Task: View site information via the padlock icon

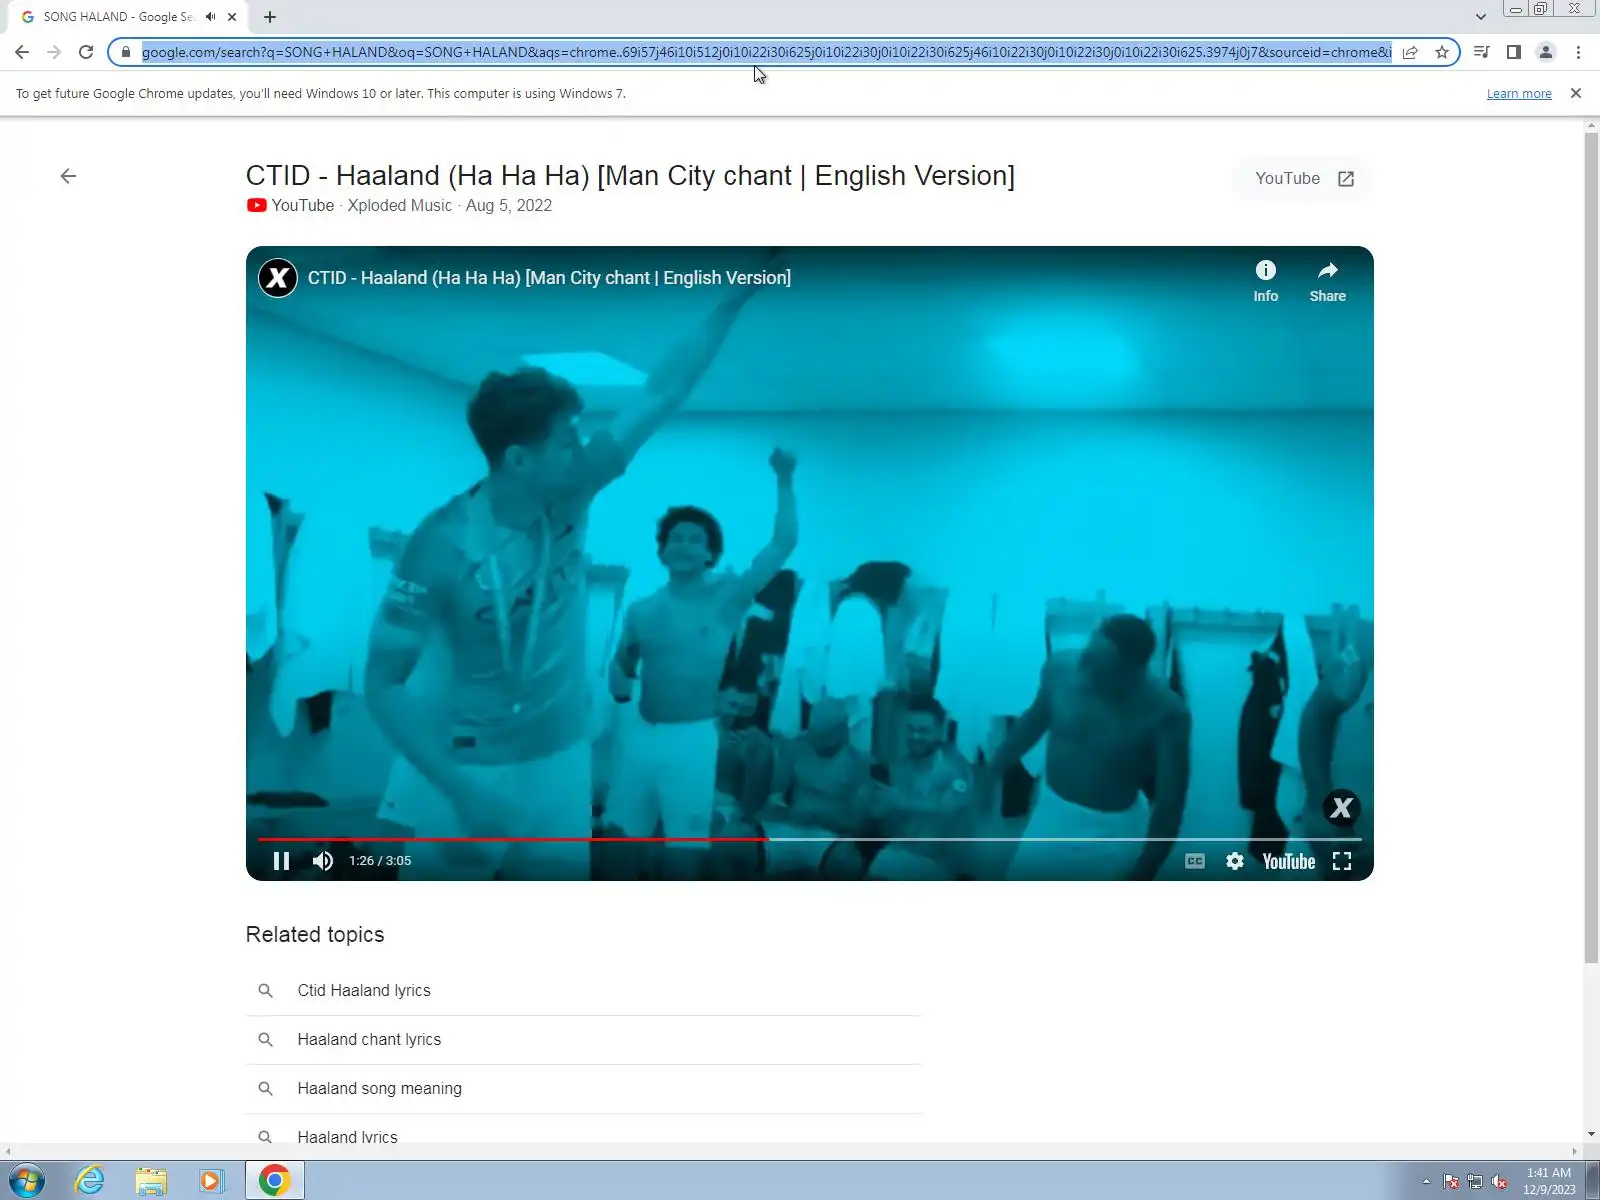Action: point(126,52)
